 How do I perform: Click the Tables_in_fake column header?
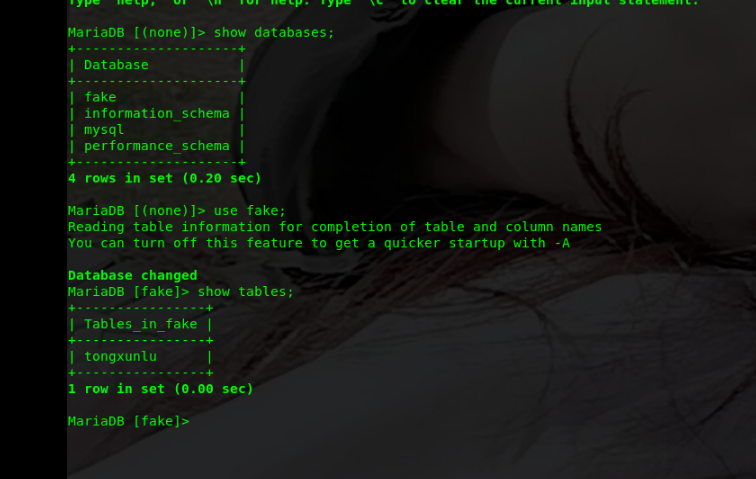[x=140, y=324]
